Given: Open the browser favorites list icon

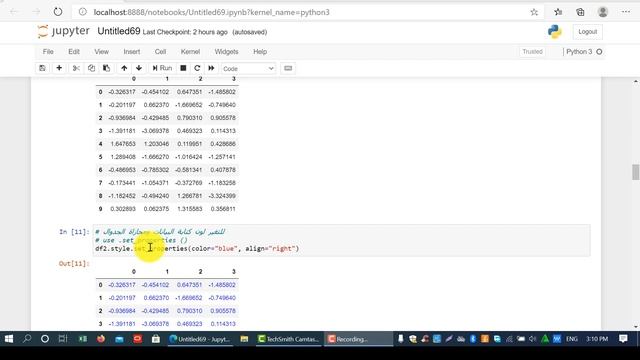Looking at the screenshot, I should pos(558,12).
